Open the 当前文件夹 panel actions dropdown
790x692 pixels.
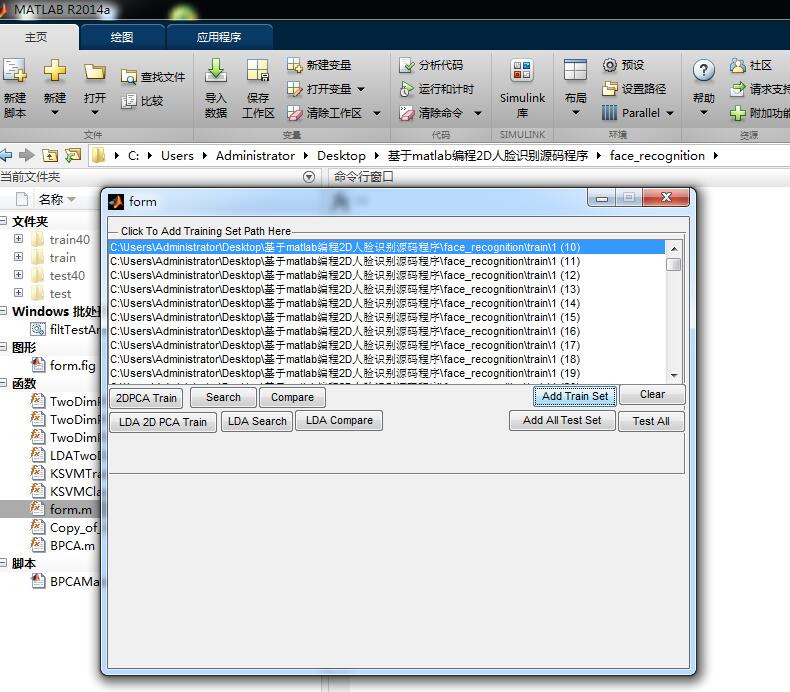pos(309,177)
